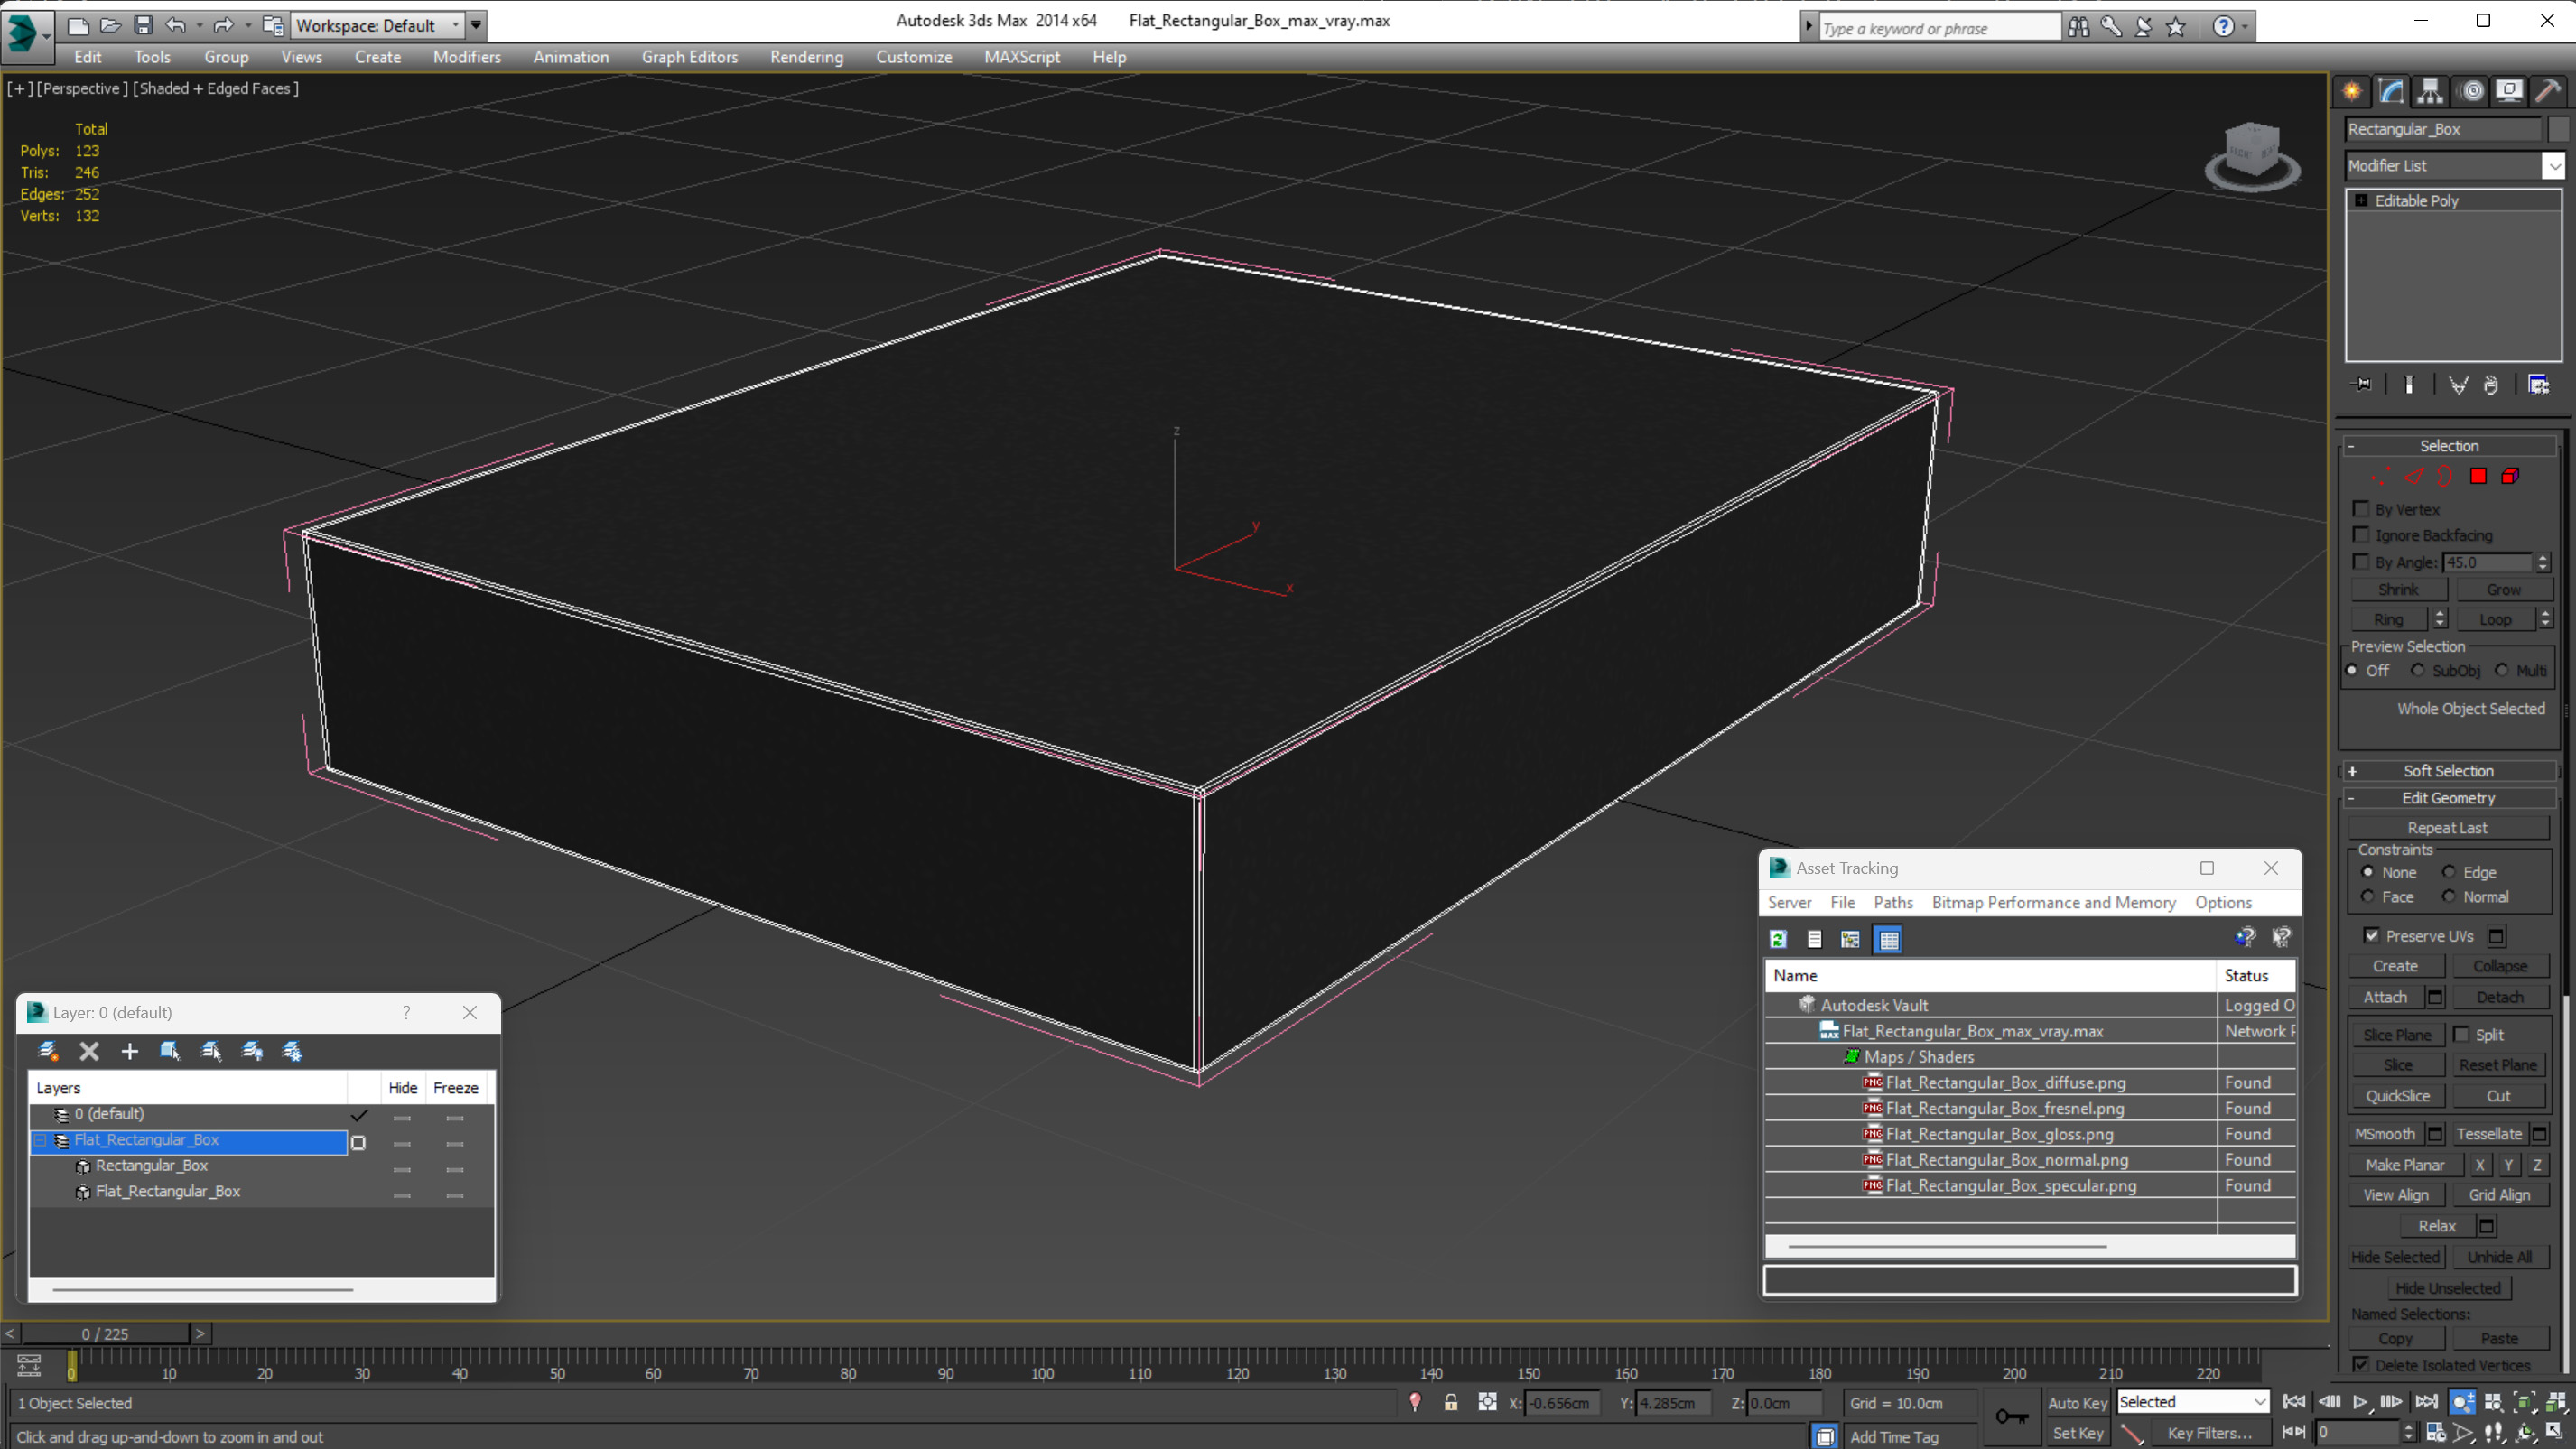Expand the Editable Poly modifier stack entry

click(x=2361, y=201)
